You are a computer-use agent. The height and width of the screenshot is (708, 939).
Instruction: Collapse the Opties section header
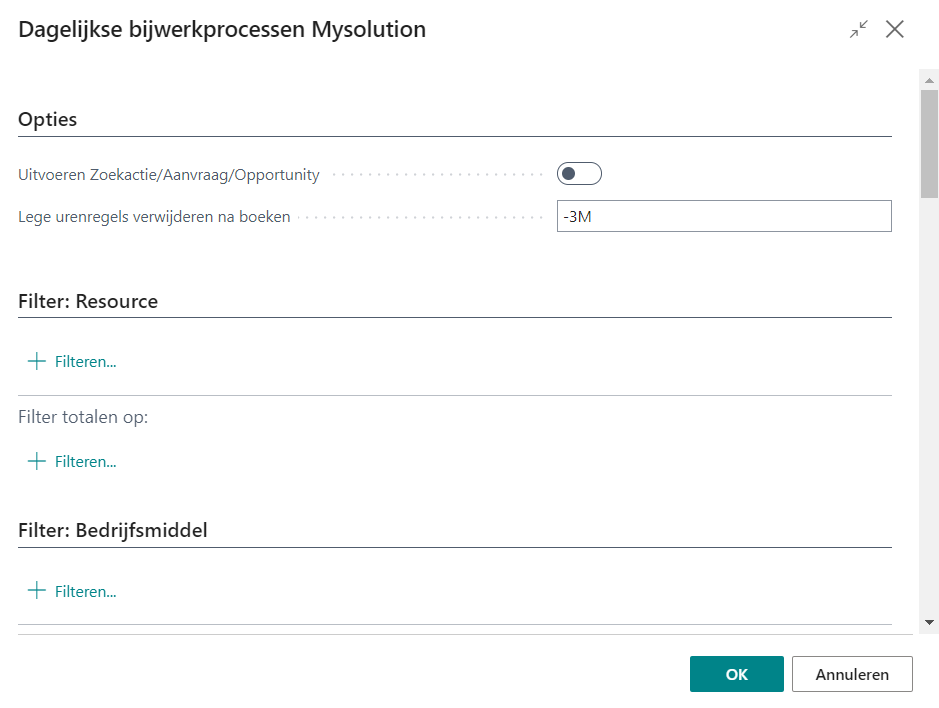[48, 119]
